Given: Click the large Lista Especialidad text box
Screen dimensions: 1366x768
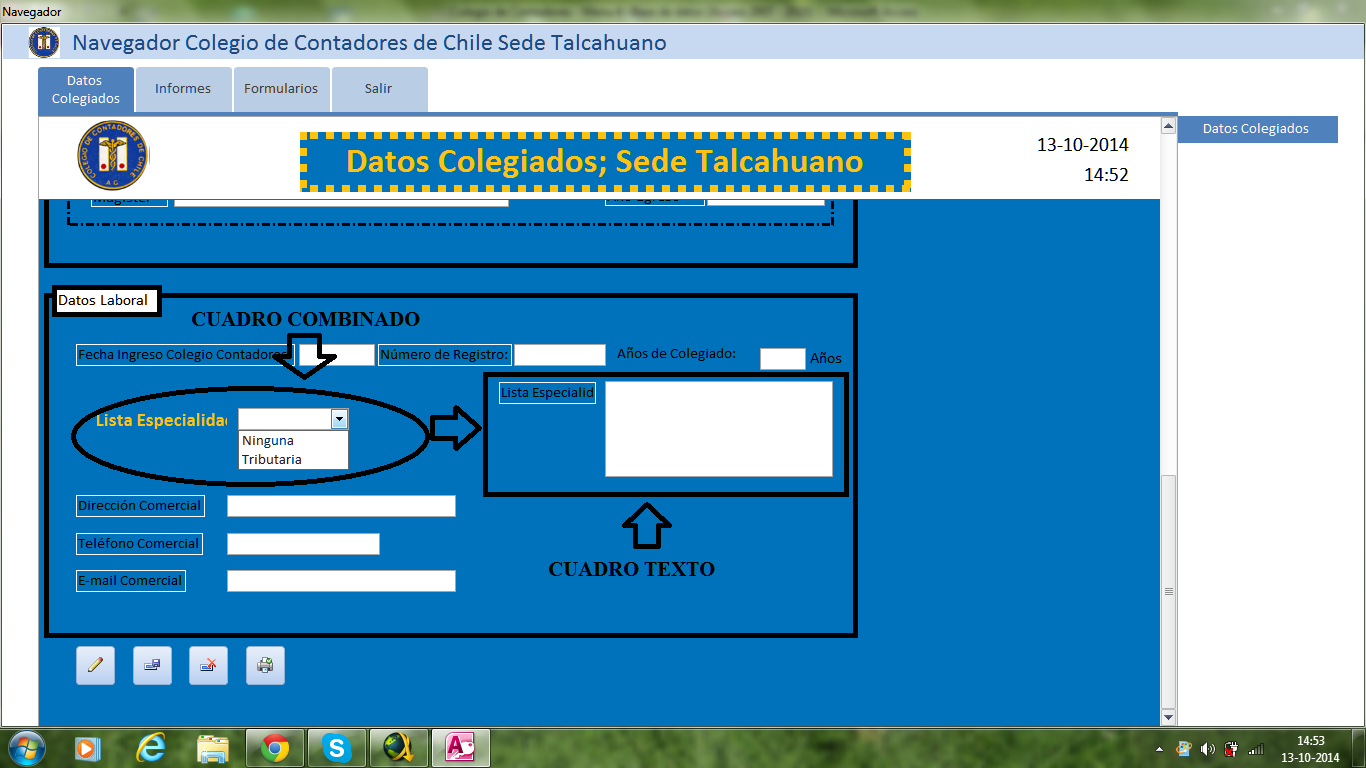Looking at the screenshot, I should point(719,429).
